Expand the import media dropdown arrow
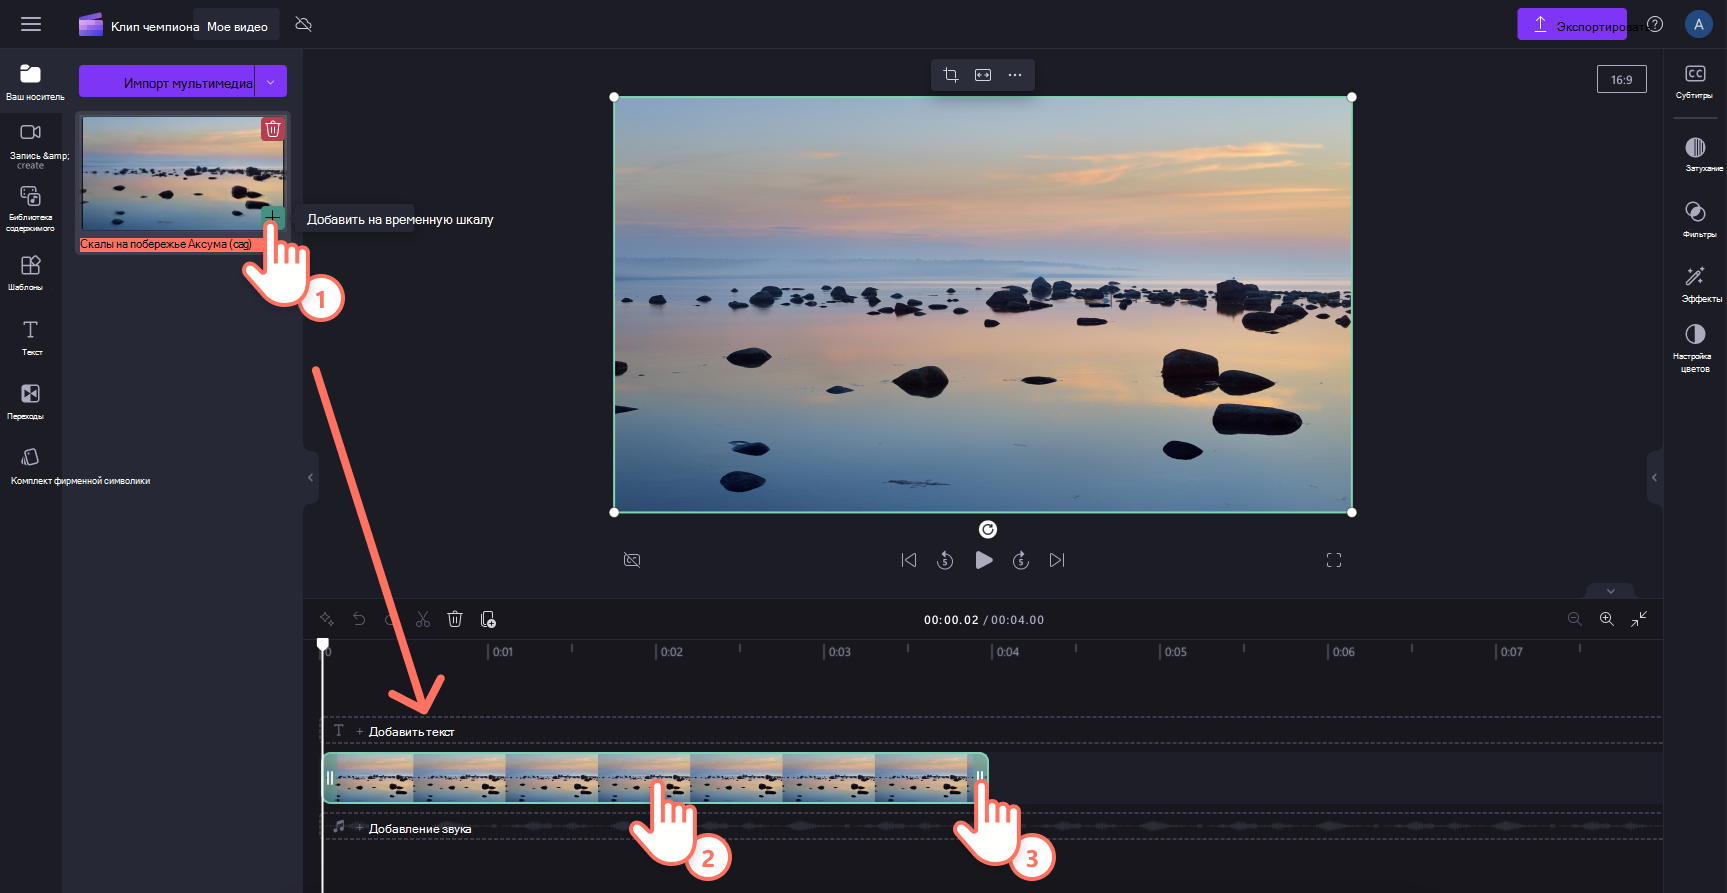Screen dimensions: 1727x893 coord(271,82)
